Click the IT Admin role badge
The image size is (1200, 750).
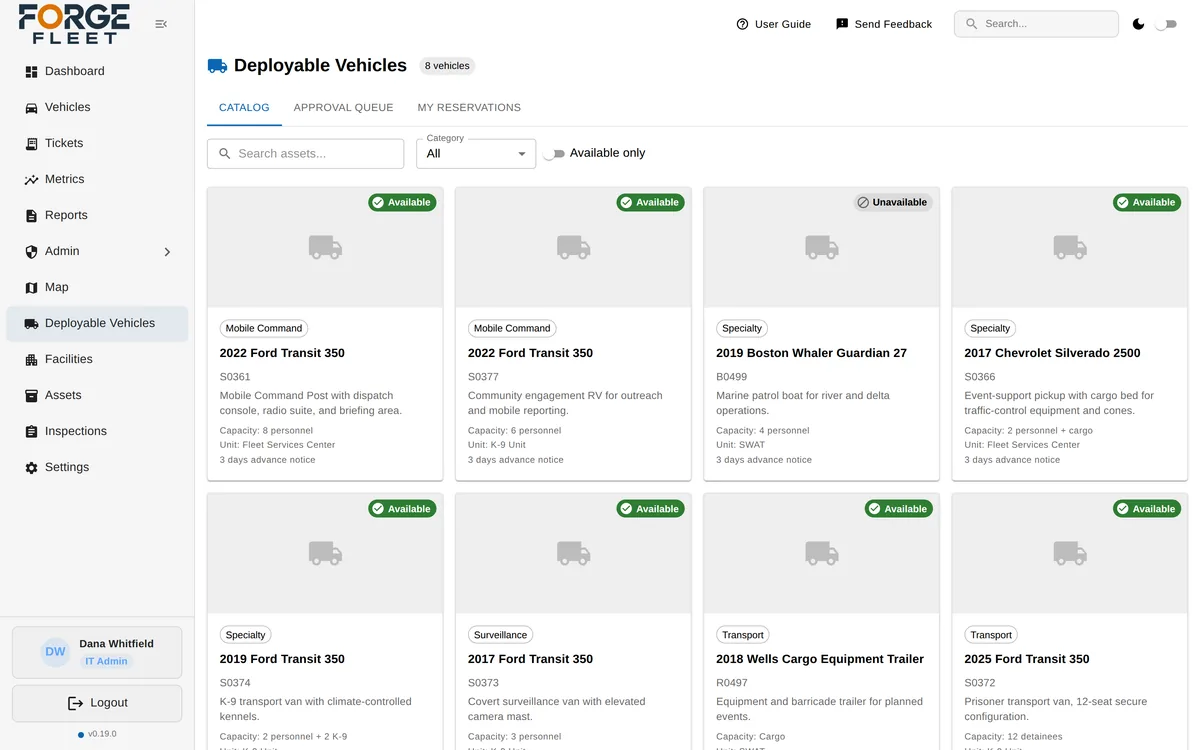106,662
